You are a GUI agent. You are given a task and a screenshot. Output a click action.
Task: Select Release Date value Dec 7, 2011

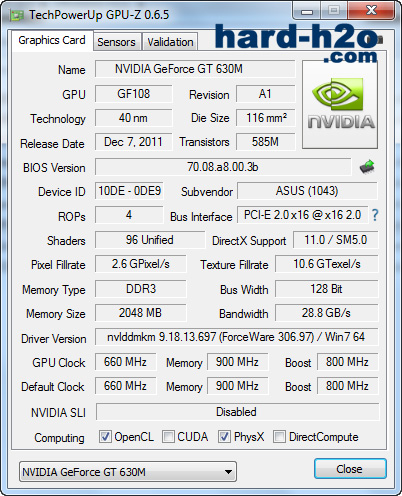(x=134, y=142)
